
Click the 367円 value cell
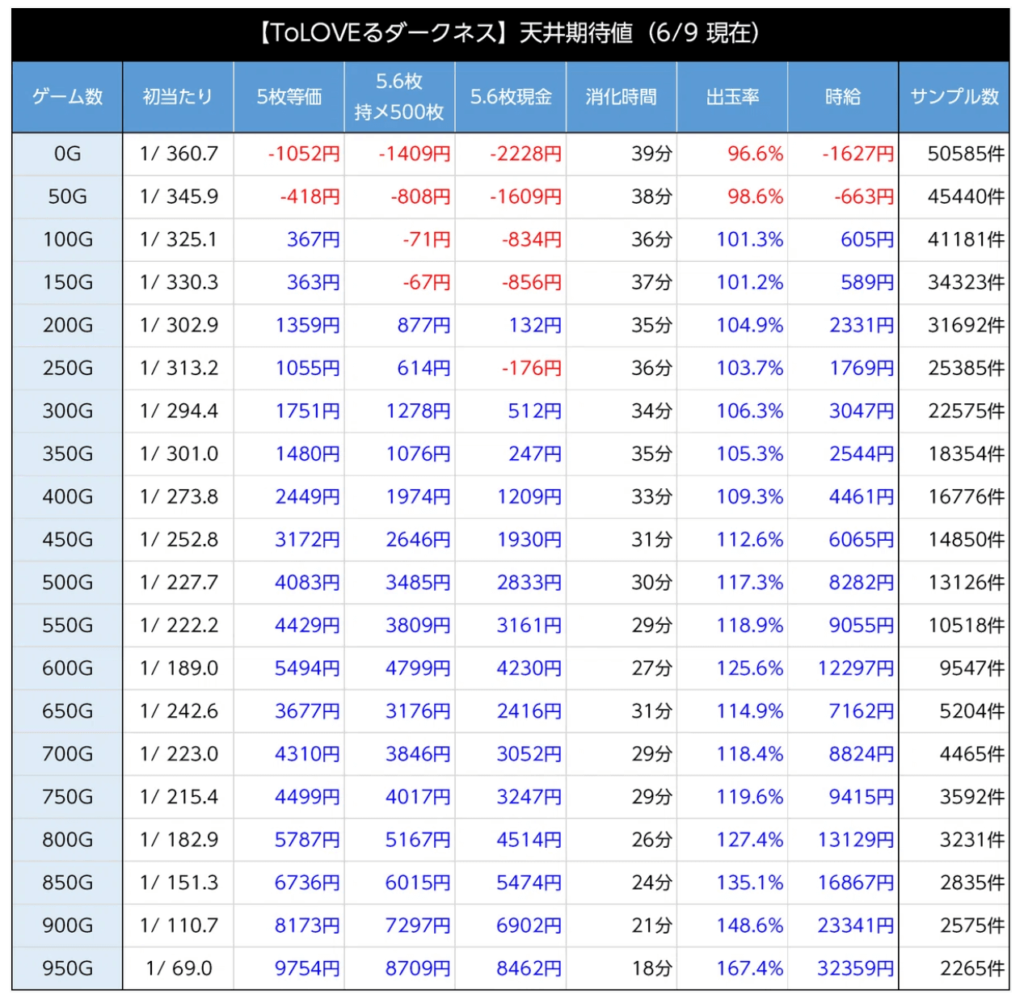tap(289, 240)
